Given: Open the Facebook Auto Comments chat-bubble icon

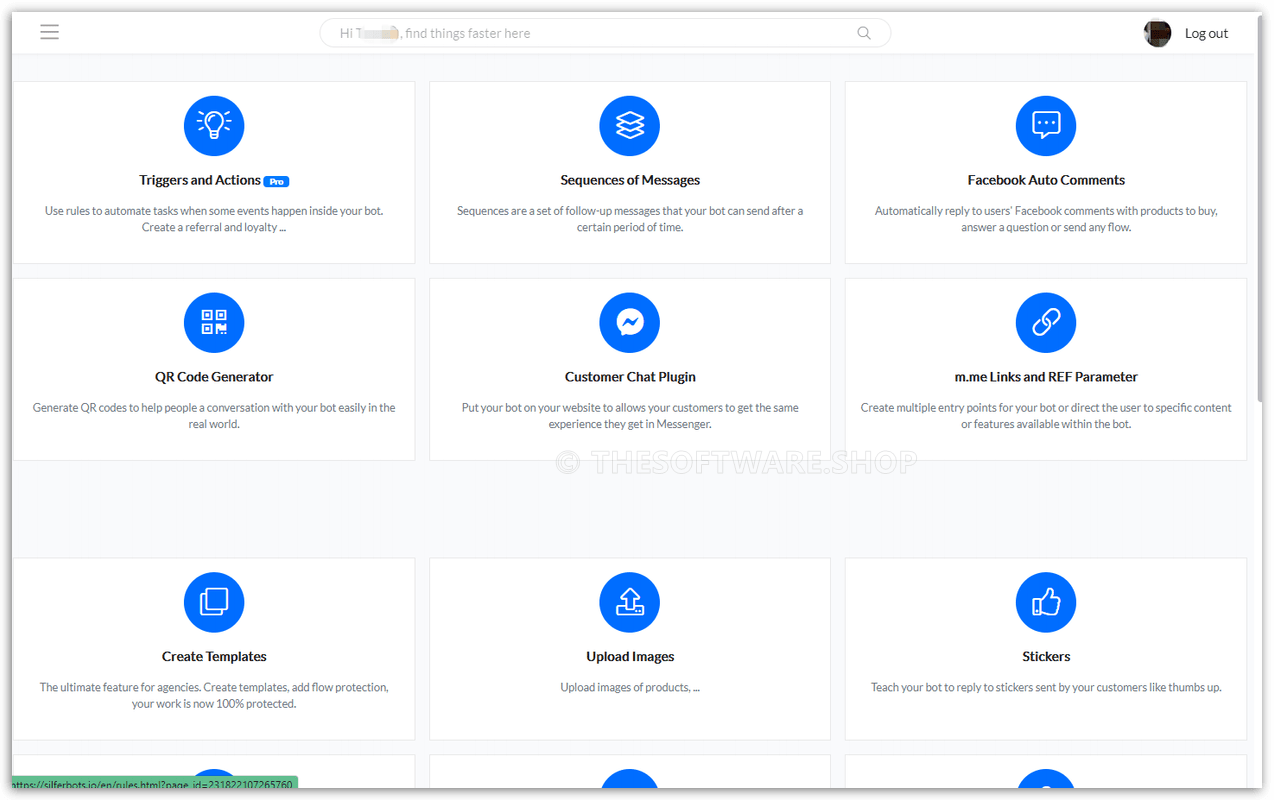Looking at the screenshot, I should click(1045, 126).
